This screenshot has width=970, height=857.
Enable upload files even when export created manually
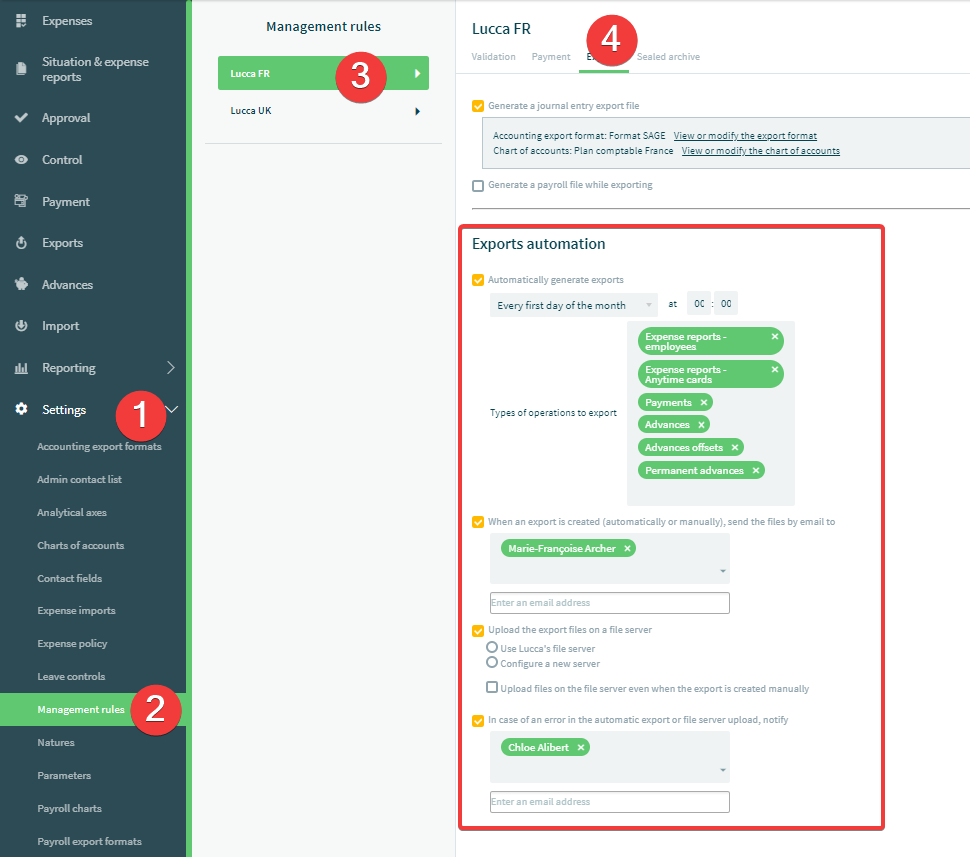492,687
